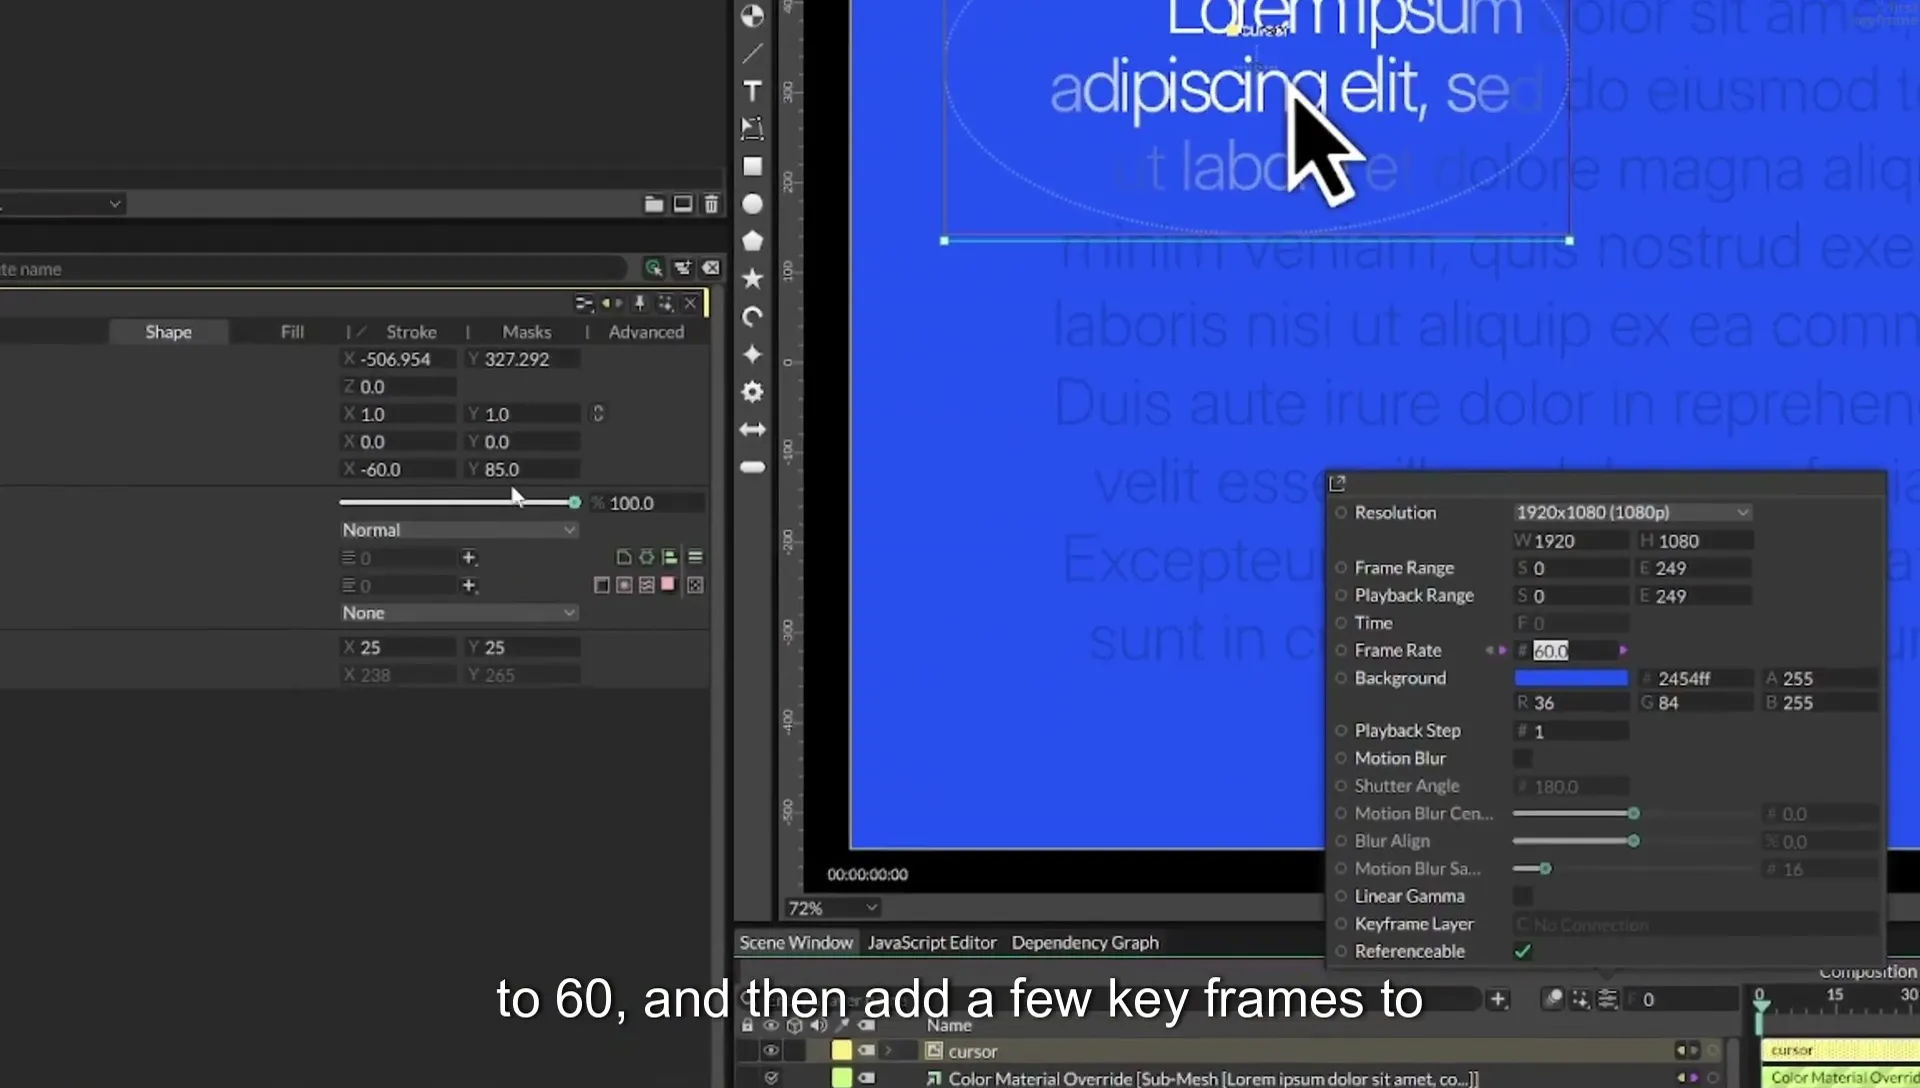The image size is (1920, 1088).
Task: Select the Text tool in the toolbar
Action: coord(752,91)
